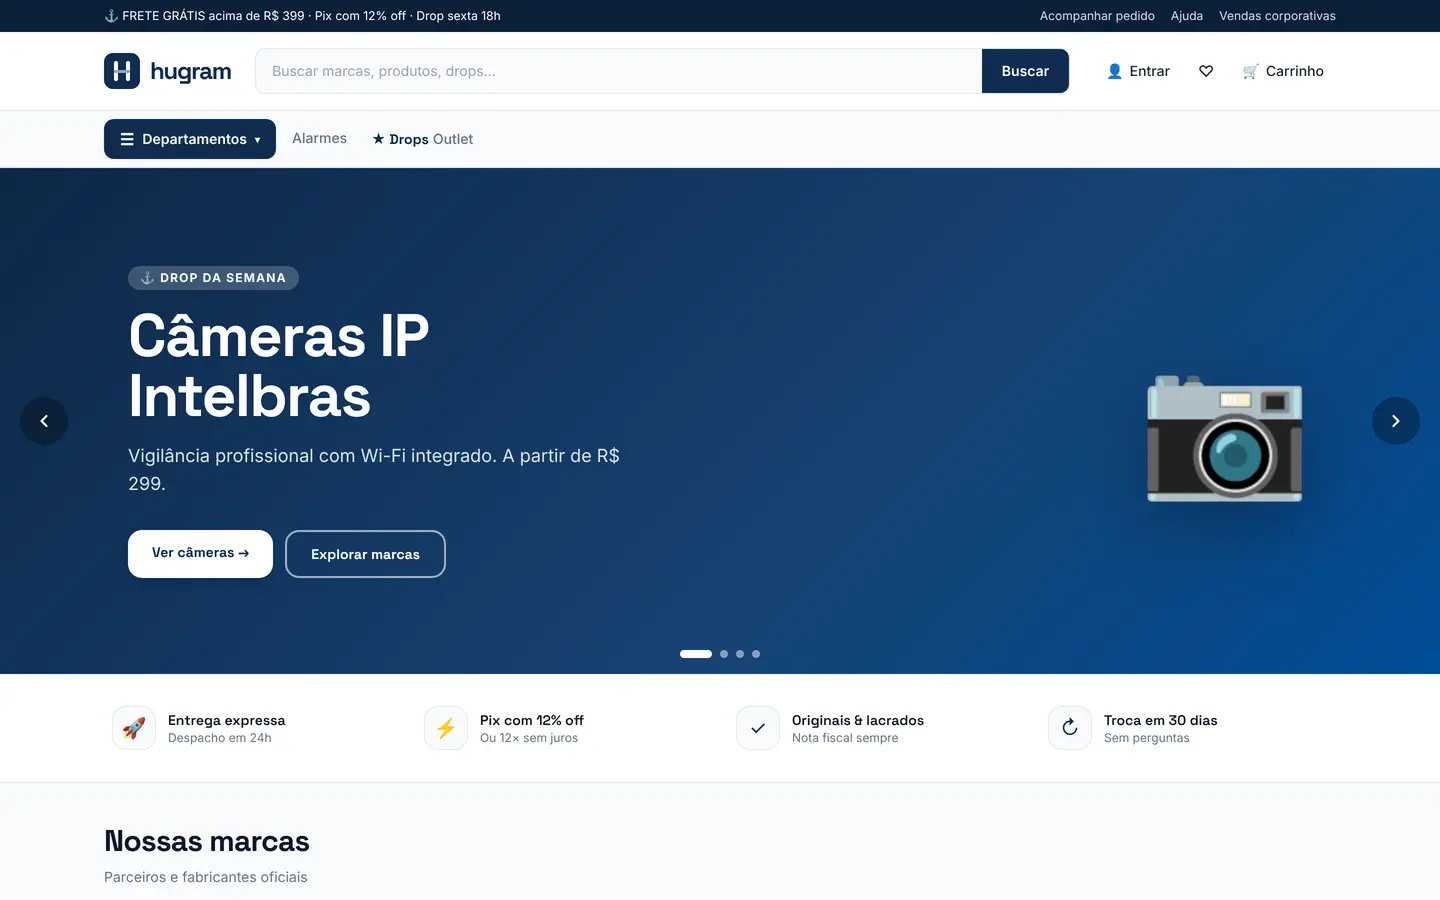Select the second carousel dot
The image size is (1440, 900).
click(x=724, y=654)
